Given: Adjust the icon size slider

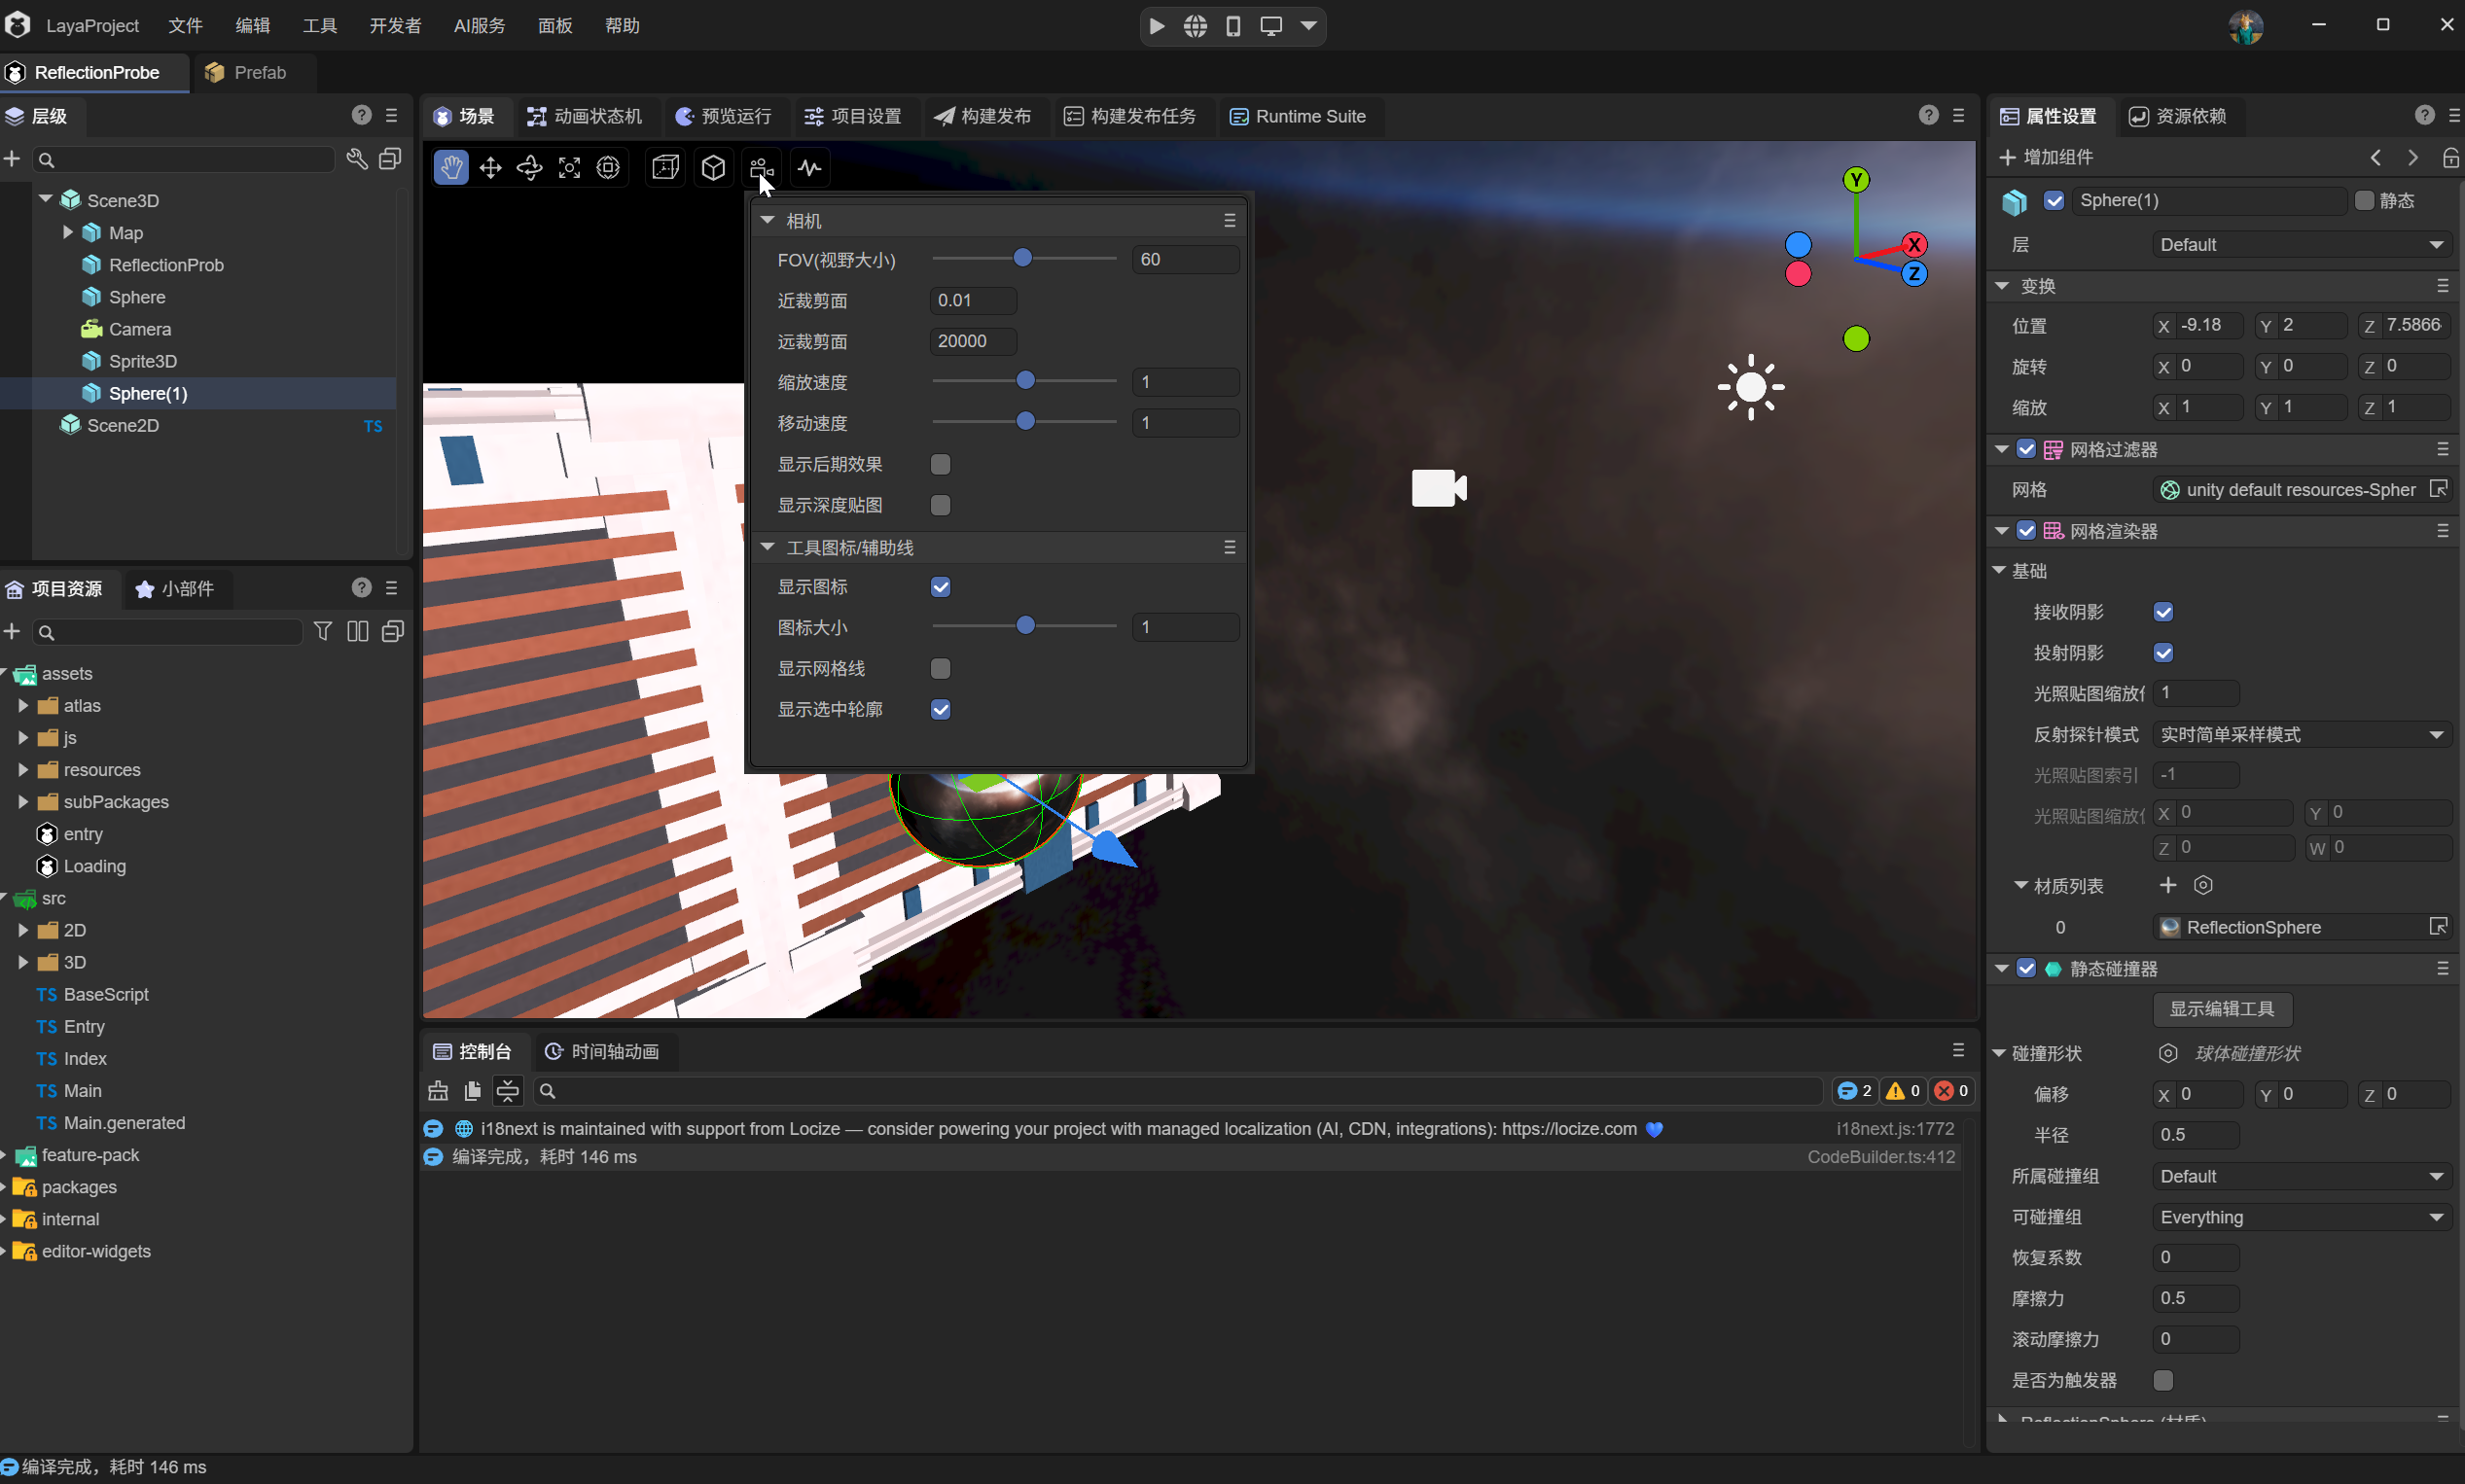Looking at the screenshot, I should [1025, 626].
